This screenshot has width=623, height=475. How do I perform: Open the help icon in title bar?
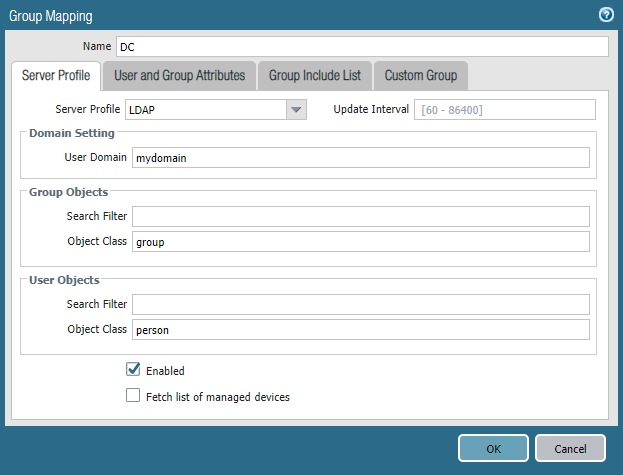605,15
